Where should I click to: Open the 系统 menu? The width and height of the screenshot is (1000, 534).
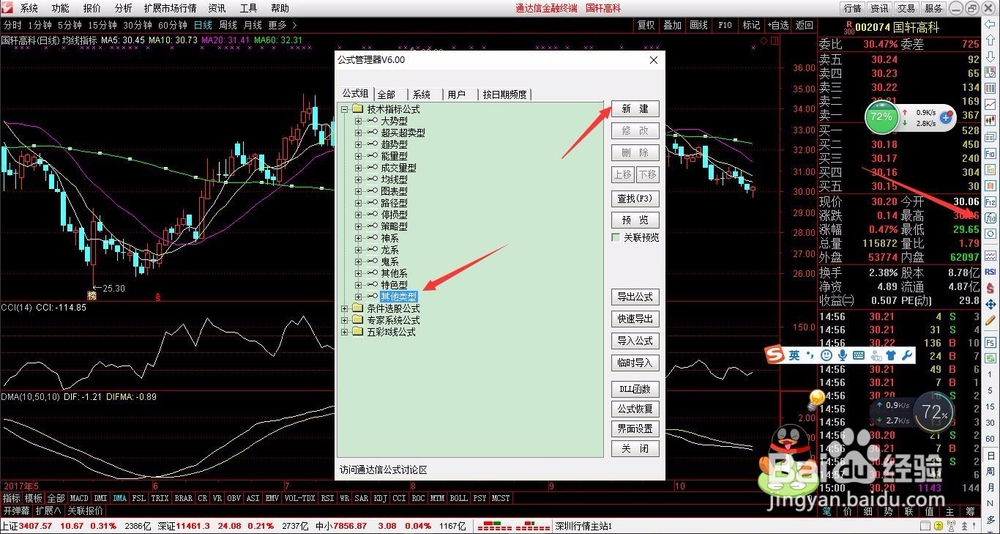[29, 8]
